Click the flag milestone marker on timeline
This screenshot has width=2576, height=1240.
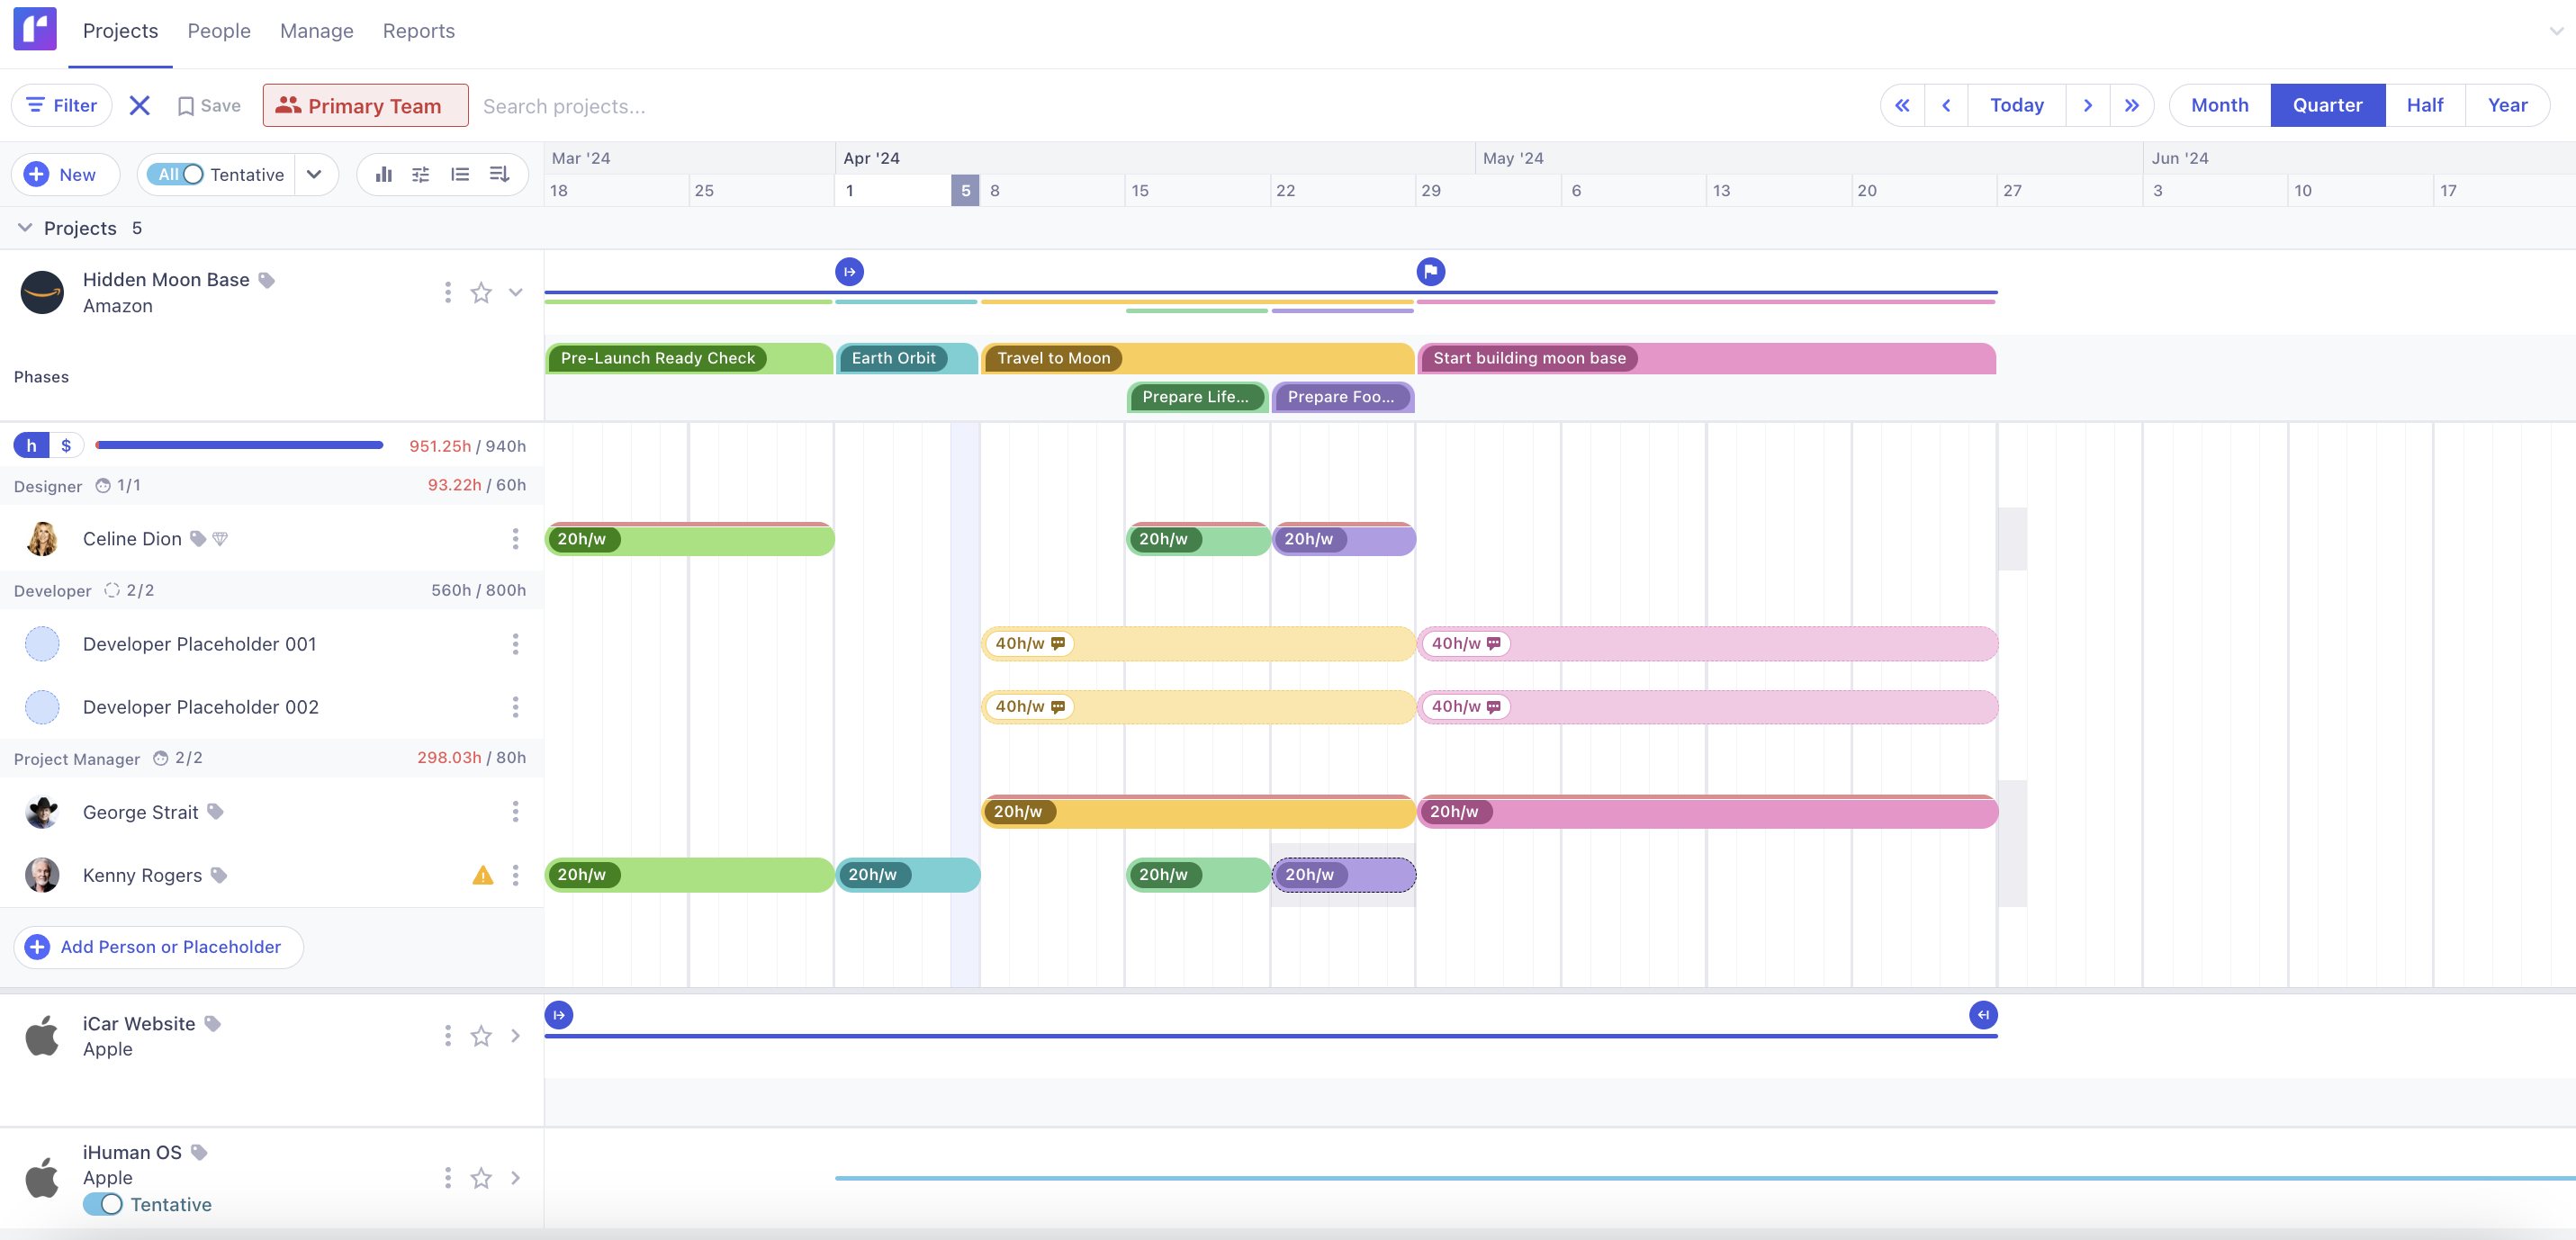pos(1430,271)
